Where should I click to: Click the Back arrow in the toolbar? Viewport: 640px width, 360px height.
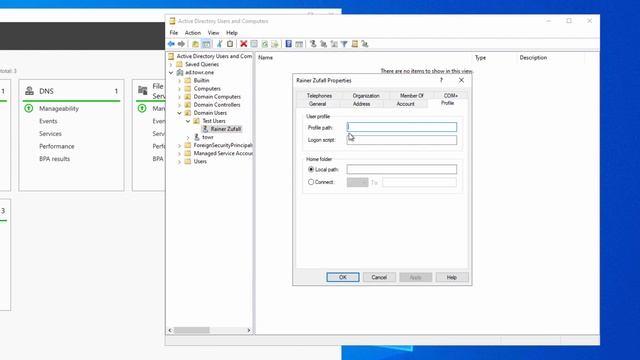click(171, 44)
